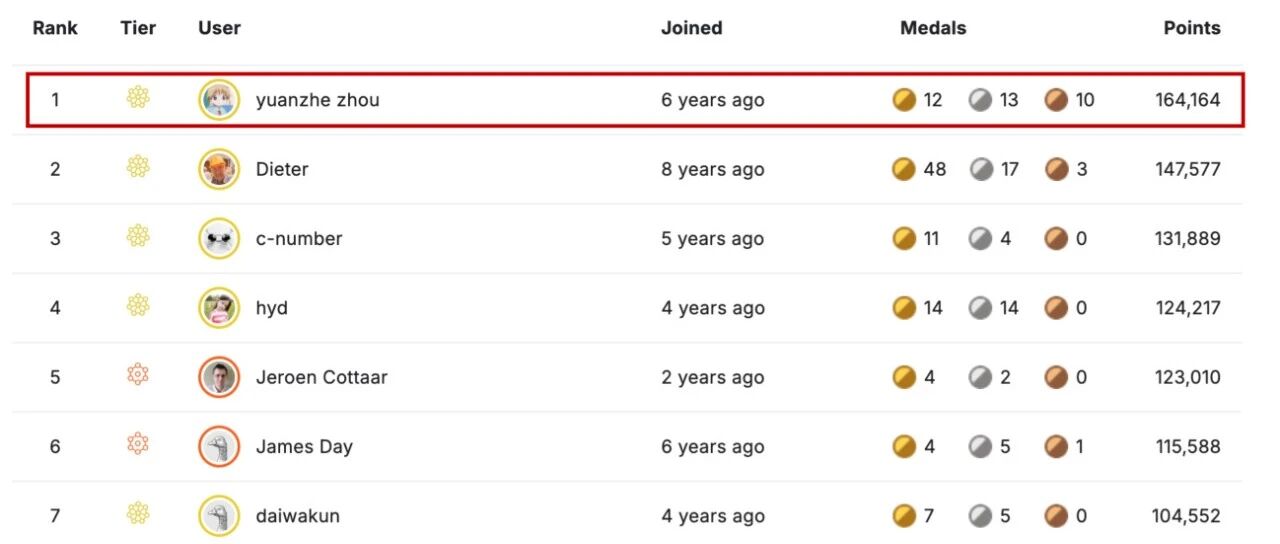This screenshot has height=544, width=1280.
Task: Click the orange tier icon beside James Day
Action: 138,445
